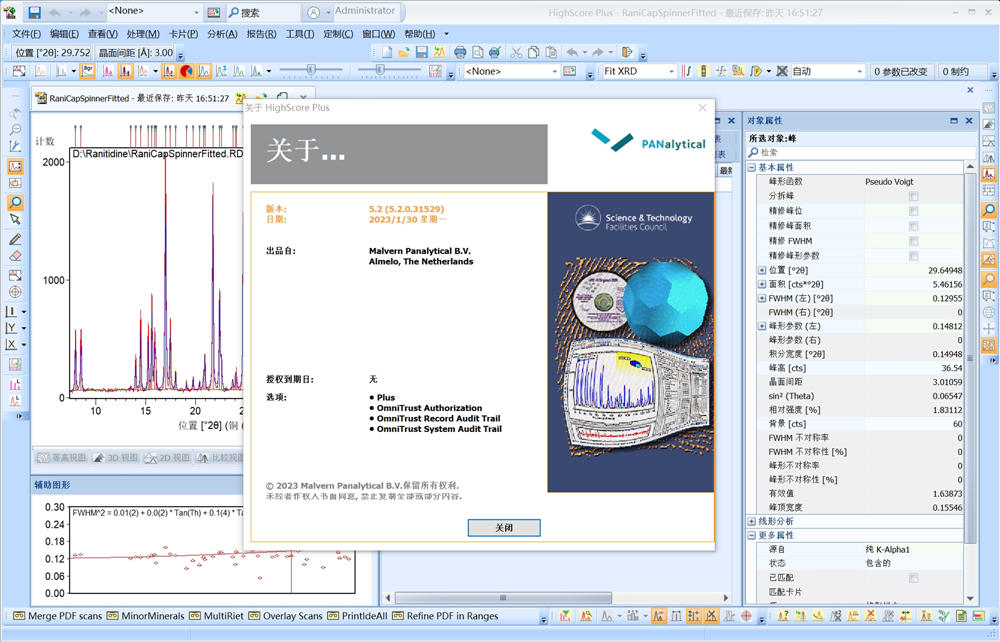Toggle the 精修 FWHM checkbox

coord(913,241)
